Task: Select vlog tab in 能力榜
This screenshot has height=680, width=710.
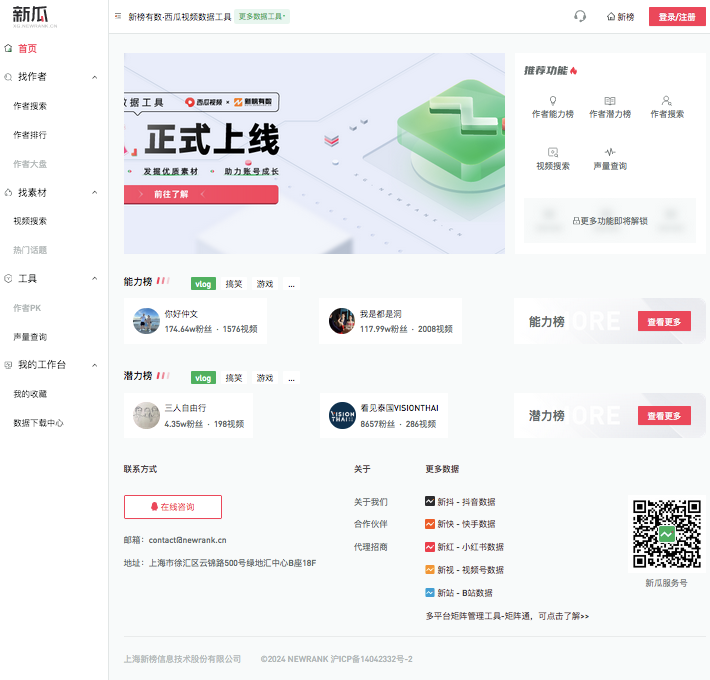Action: (203, 284)
